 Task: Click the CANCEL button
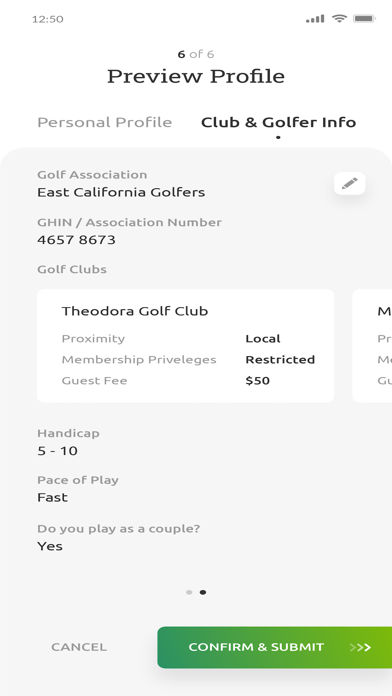[79, 647]
